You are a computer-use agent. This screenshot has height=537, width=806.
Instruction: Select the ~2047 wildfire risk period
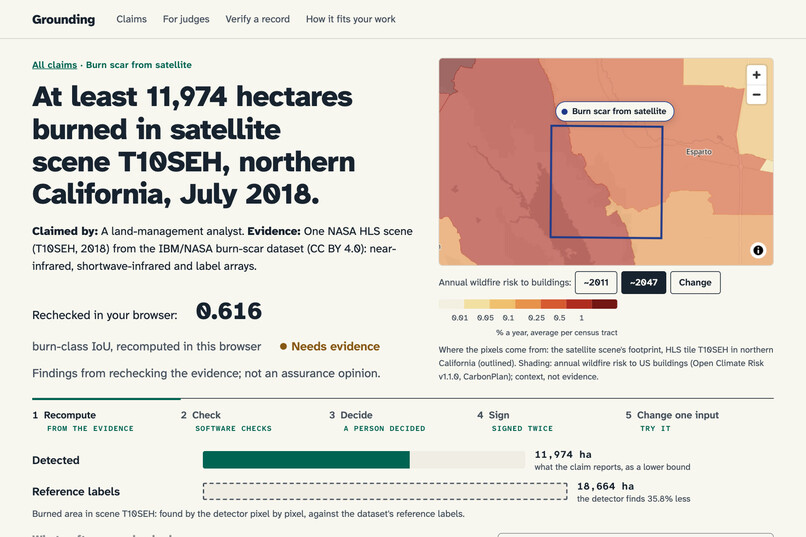(x=644, y=283)
